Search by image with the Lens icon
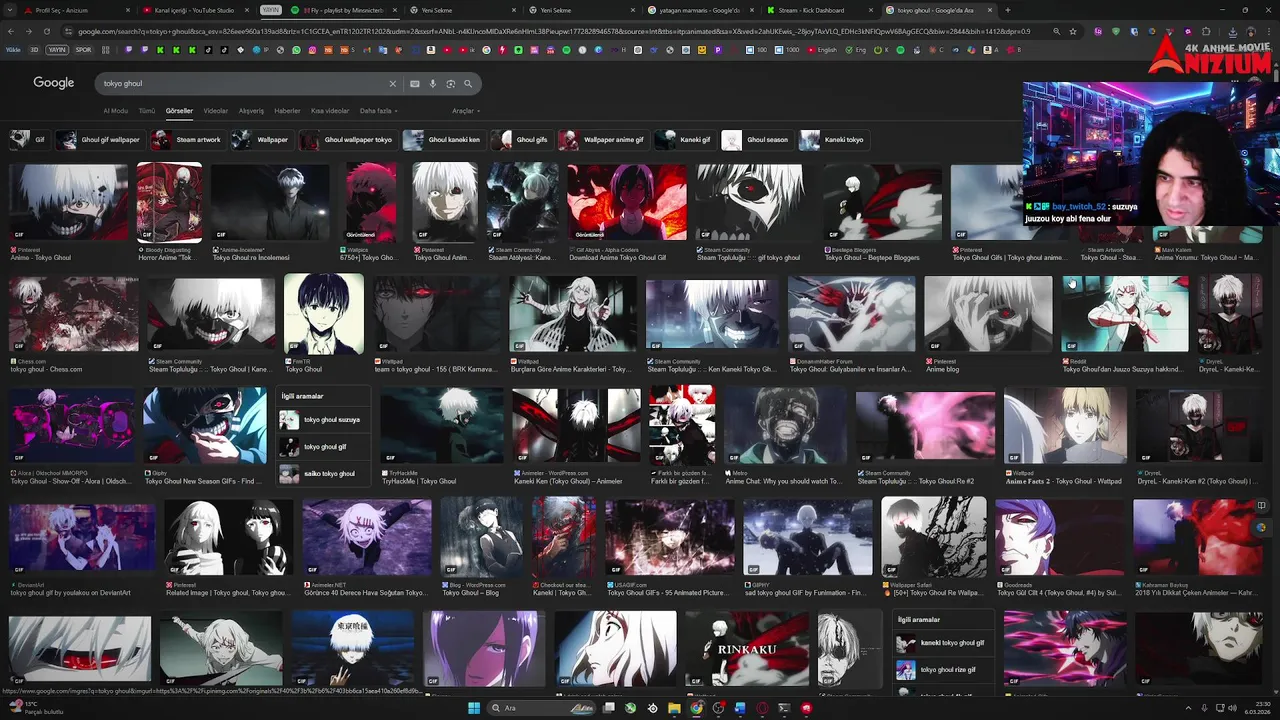Image resolution: width=1280 pixels, height=720 pixels. [451, 84]
